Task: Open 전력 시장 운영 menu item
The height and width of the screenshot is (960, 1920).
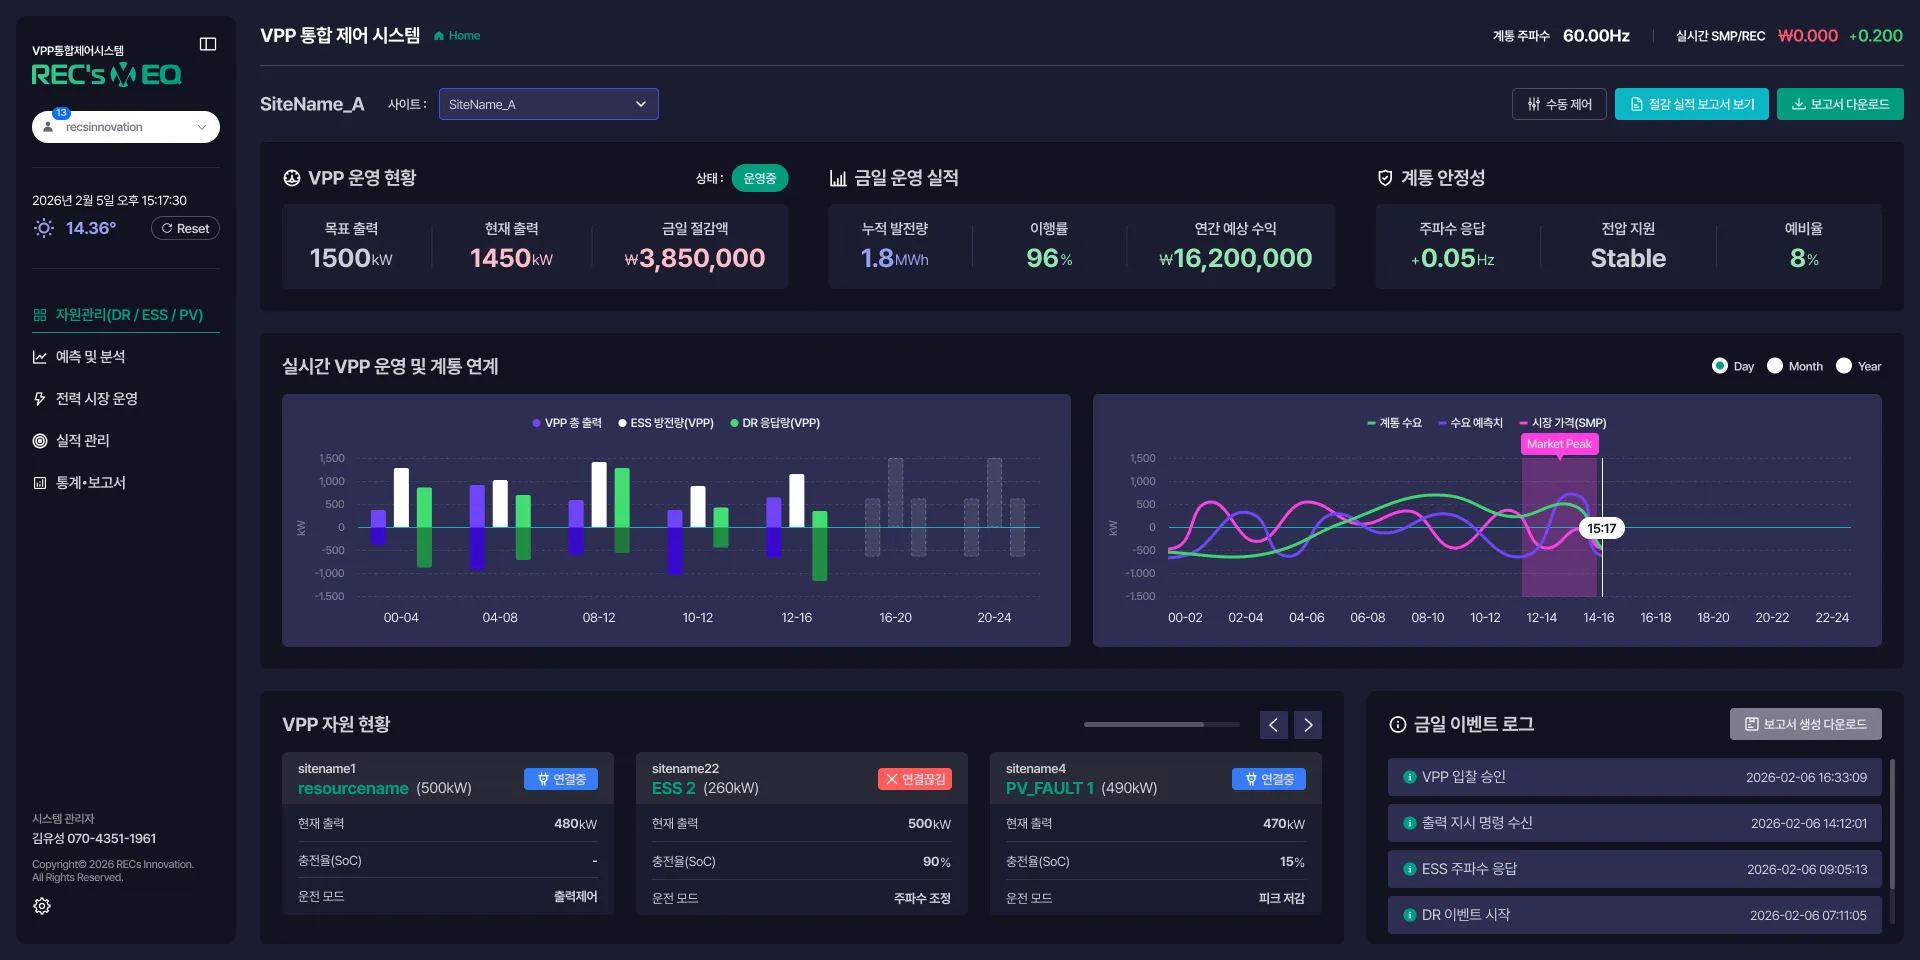Action: click(x=96, y=399)
